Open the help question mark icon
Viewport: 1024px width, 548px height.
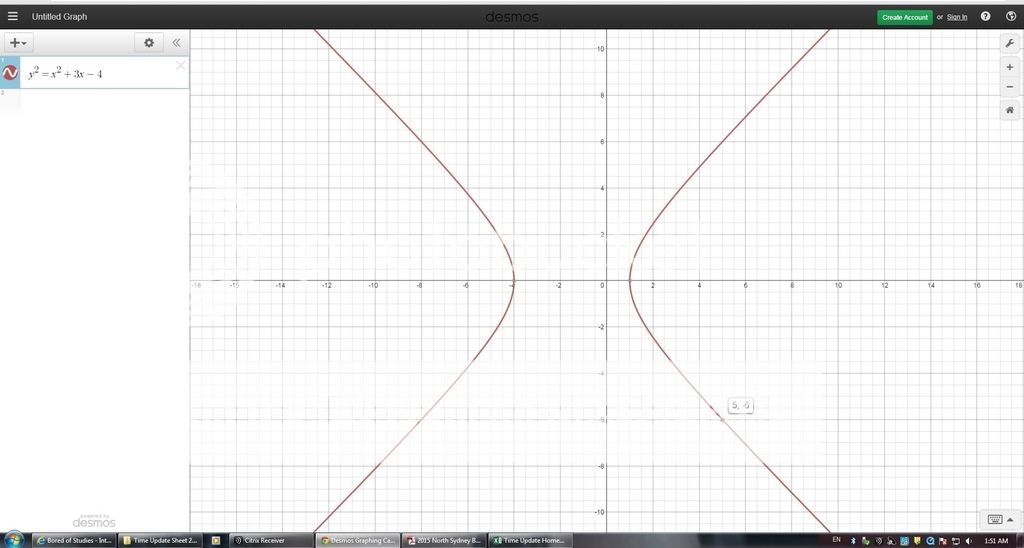[x=986, y=17]
